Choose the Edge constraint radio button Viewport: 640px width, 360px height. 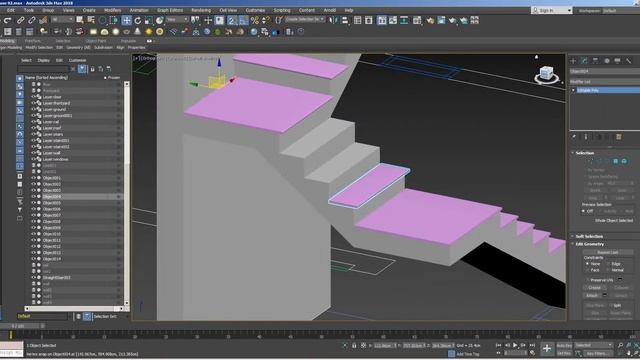pos(608,264)
